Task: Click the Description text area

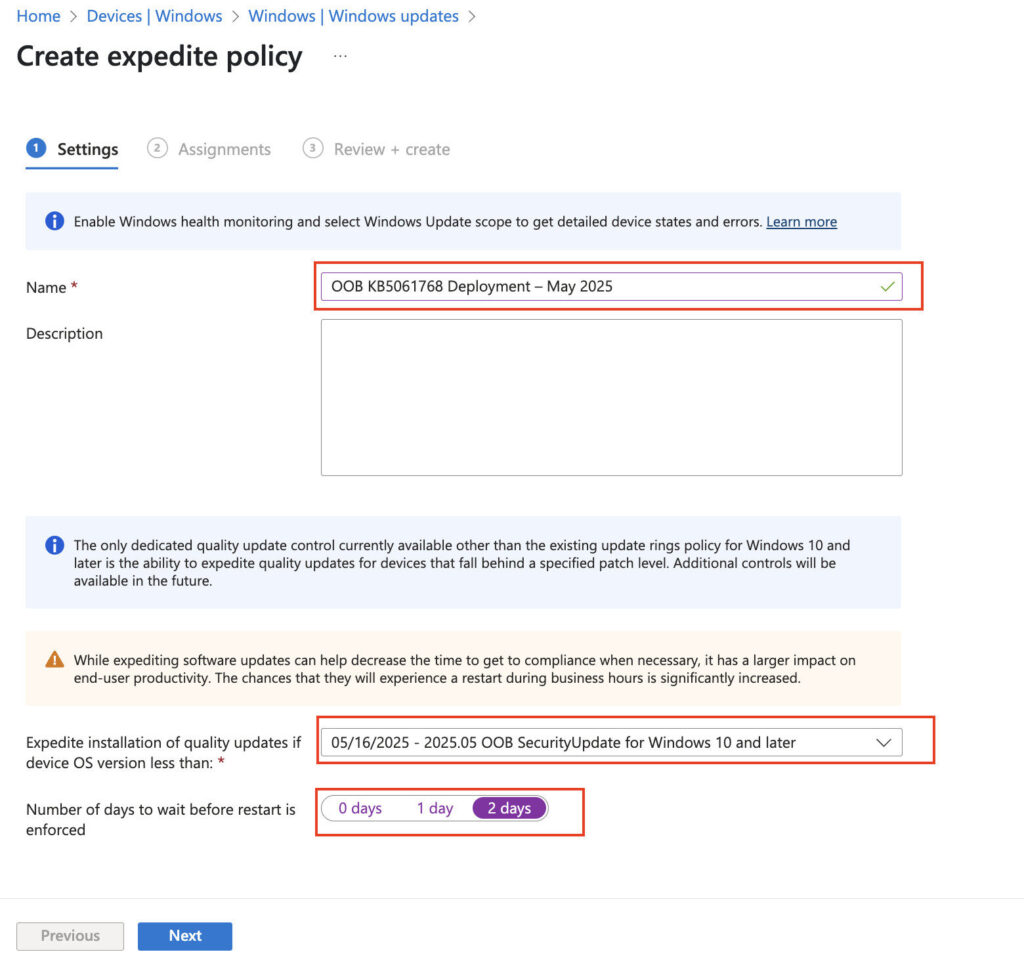Action: click(x=611, y=397)
